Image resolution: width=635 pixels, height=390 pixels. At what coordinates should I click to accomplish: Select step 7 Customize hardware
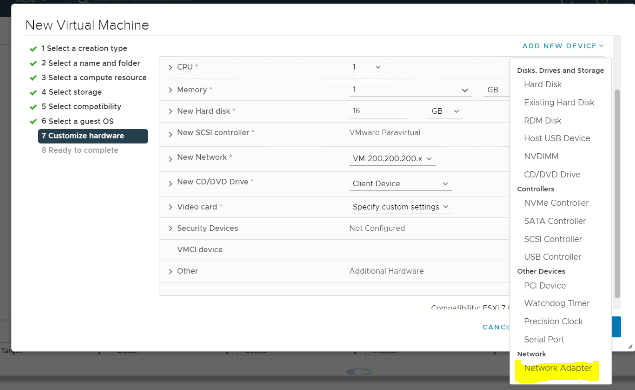tap(93, 136)
